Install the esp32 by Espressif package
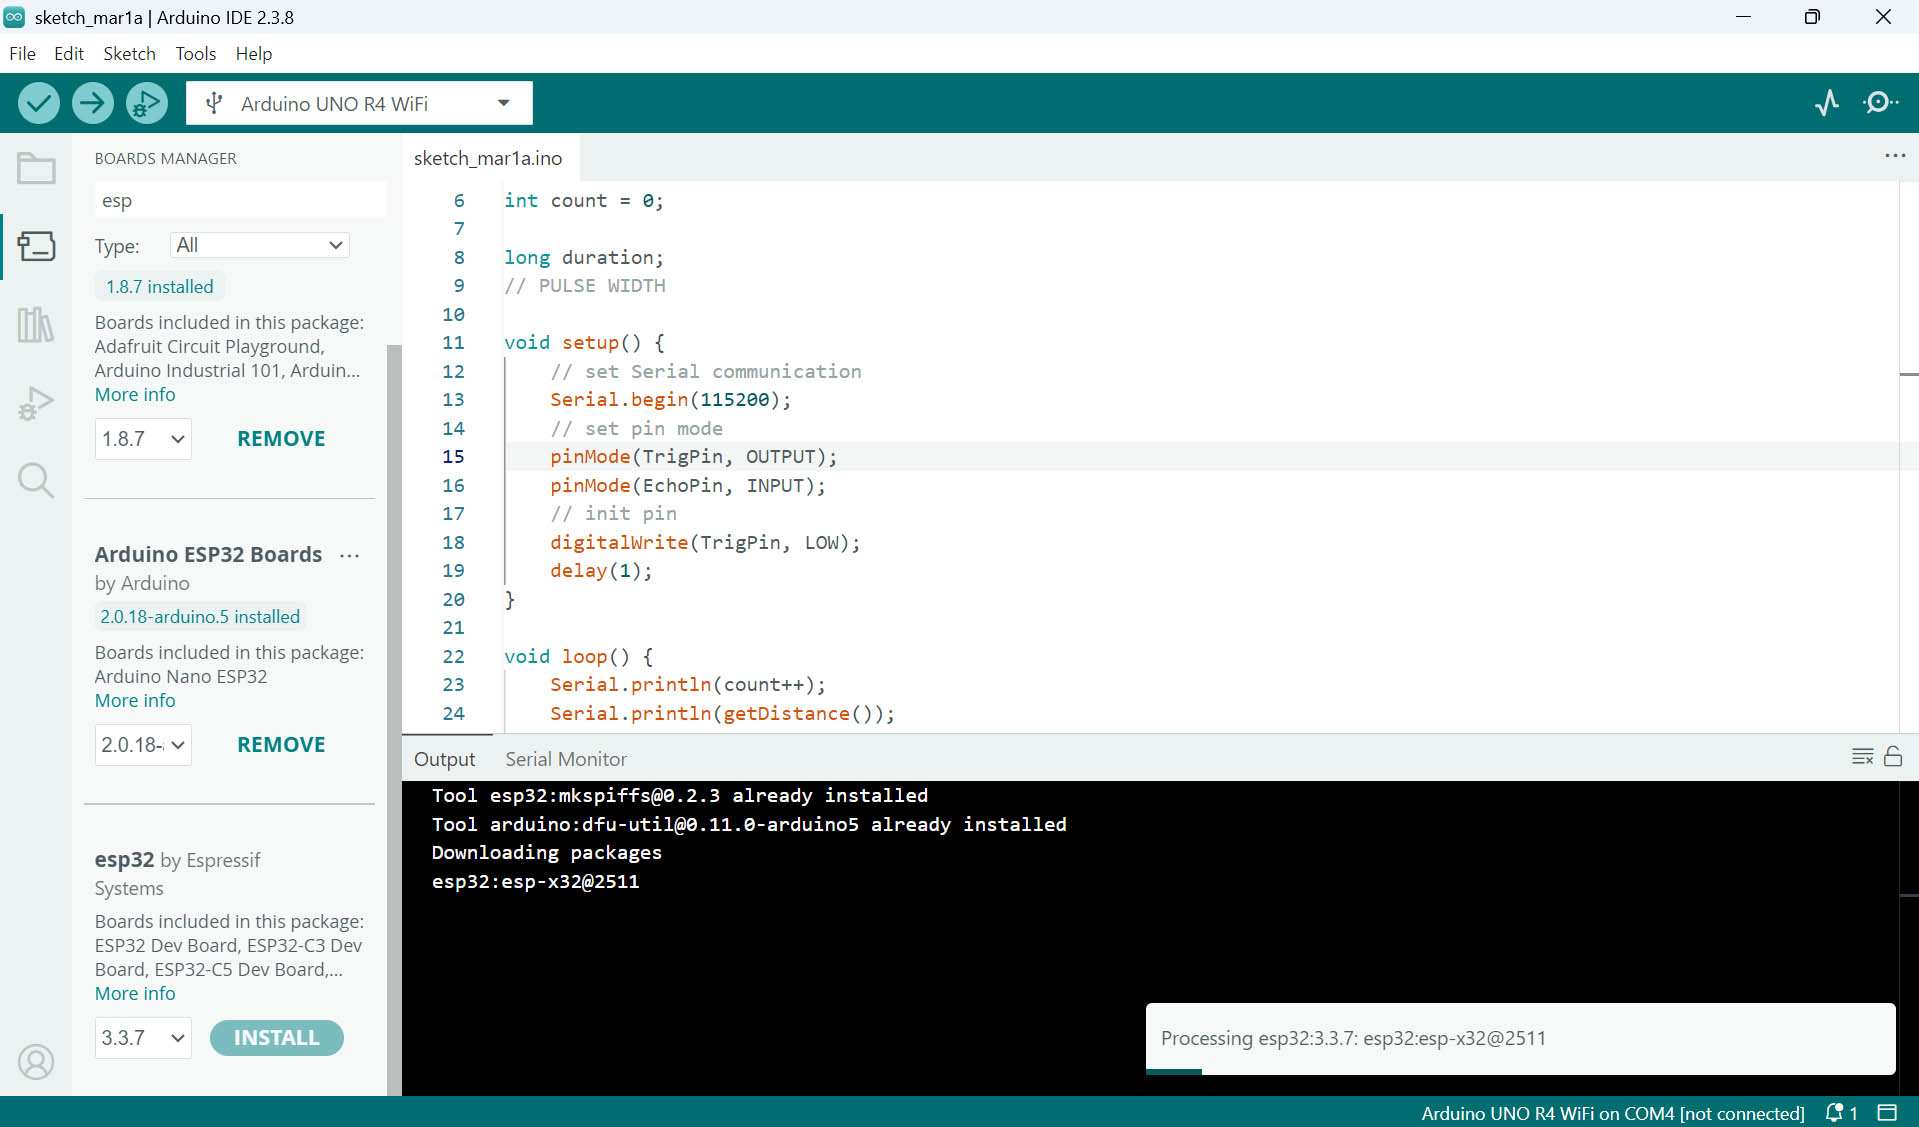This screenshot has height=1127, width=1919. pyautogui.click(x=277, y=1038)
